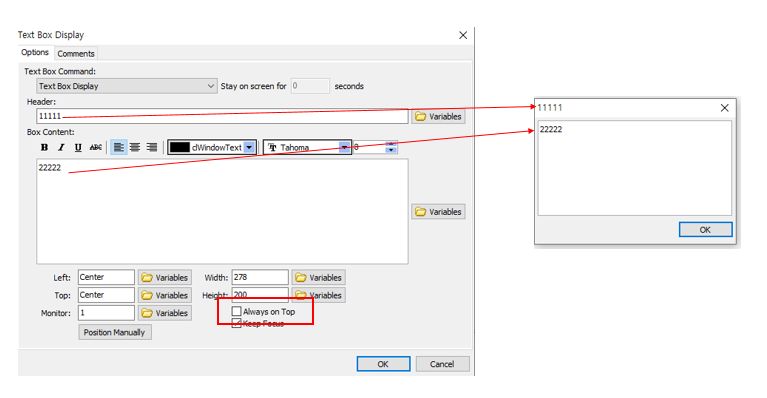Viewport: 767px width, 398px height.
Task: Open Variables for the Top field
Action: [165, 295]
